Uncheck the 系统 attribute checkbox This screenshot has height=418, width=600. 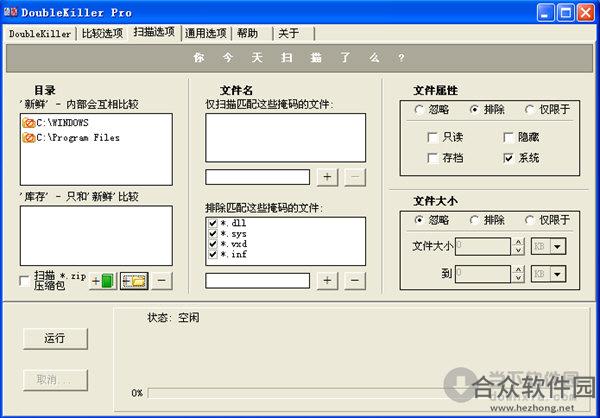(x=508, y=158)
